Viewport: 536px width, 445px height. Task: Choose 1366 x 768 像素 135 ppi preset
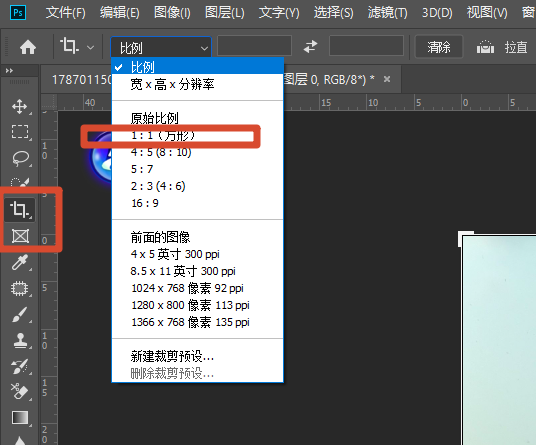pyautogui.click(x=198, y=322)
